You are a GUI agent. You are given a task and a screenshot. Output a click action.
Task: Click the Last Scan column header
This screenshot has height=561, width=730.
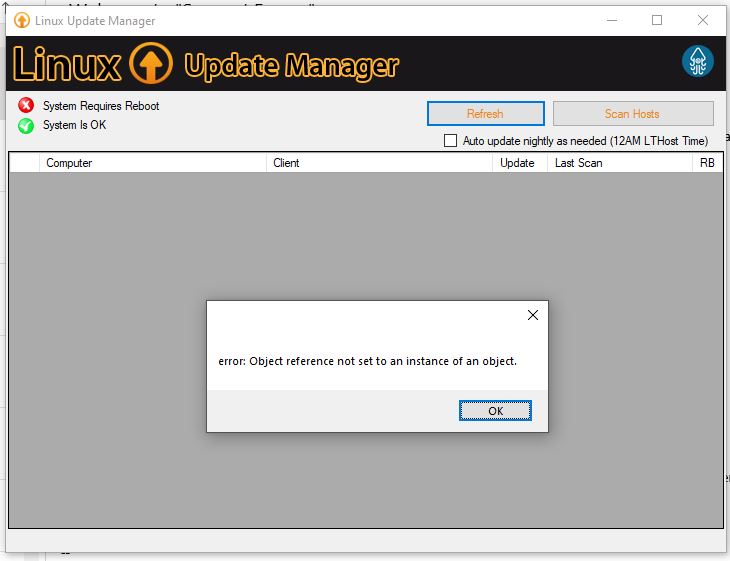point(618,163)
